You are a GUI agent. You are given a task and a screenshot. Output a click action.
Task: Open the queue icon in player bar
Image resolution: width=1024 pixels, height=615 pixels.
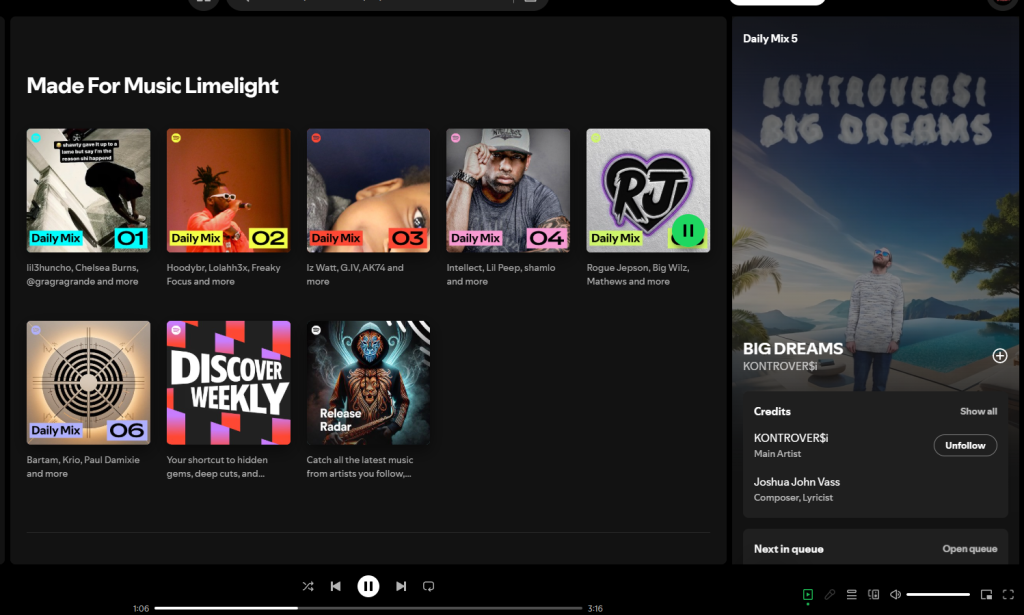coord(852,594)
